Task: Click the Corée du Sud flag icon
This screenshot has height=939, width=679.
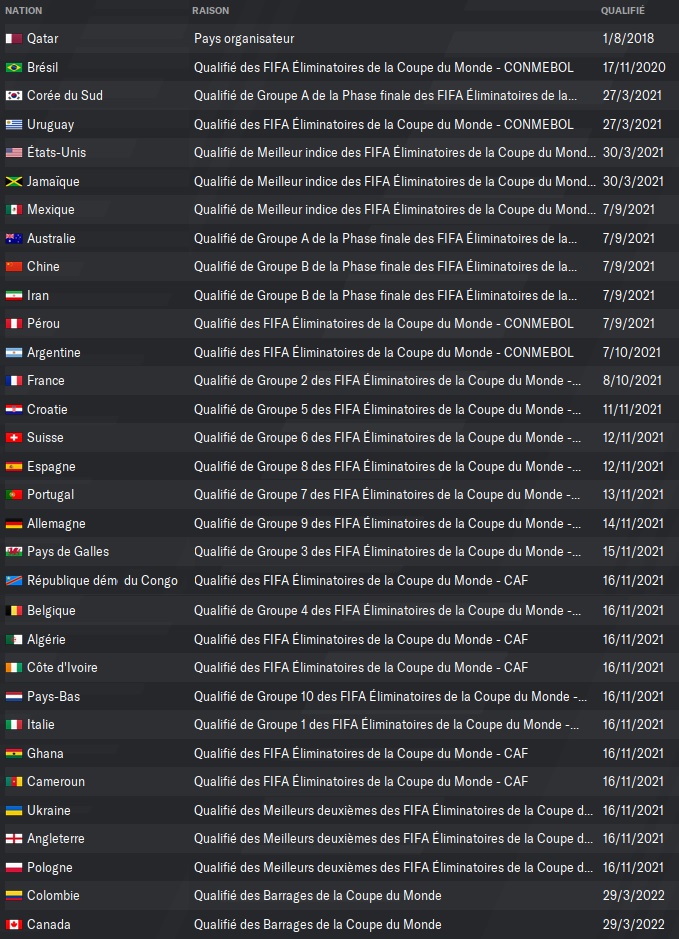Action: tap(14, 95)
